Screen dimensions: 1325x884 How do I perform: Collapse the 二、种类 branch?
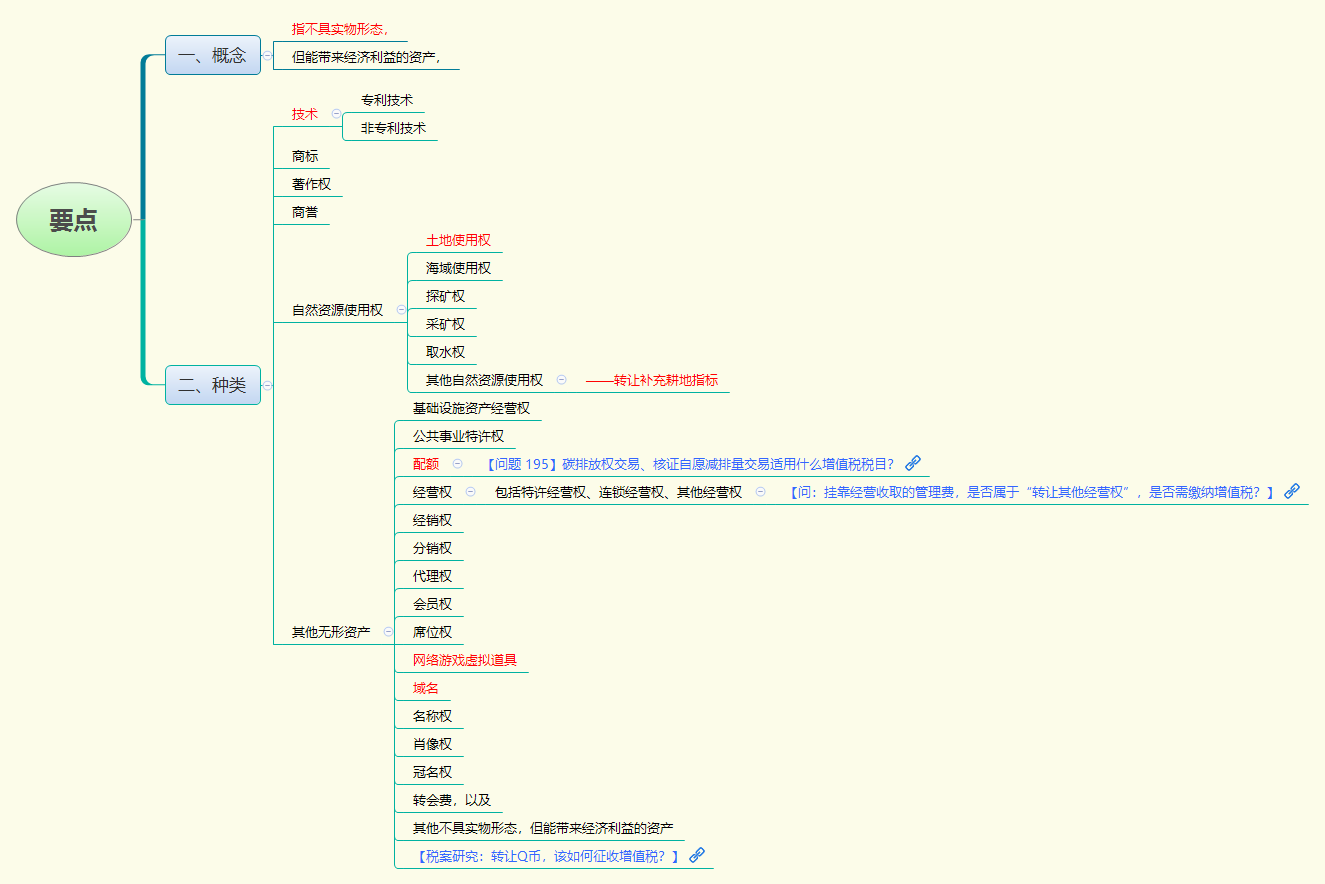click(x=266, y=384)
